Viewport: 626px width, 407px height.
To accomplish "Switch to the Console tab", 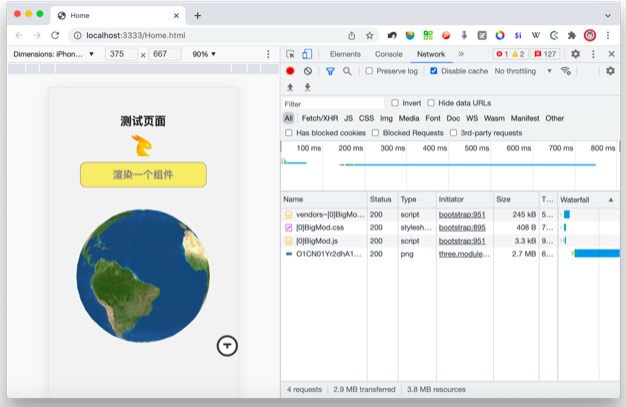I will point(388,54).
